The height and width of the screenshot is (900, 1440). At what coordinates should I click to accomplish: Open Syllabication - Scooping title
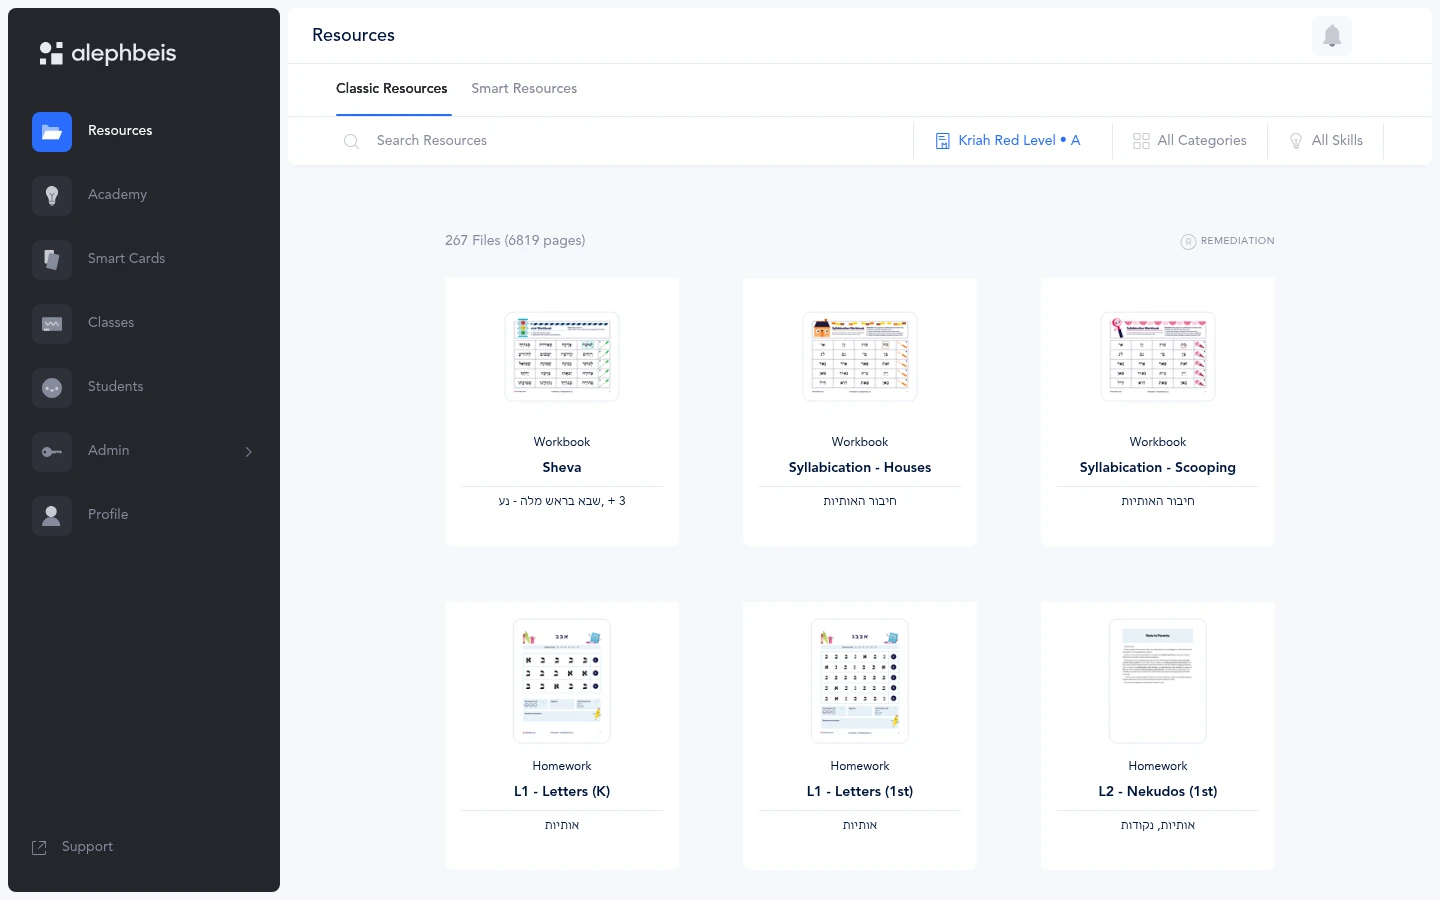[x=1158, y=468]
